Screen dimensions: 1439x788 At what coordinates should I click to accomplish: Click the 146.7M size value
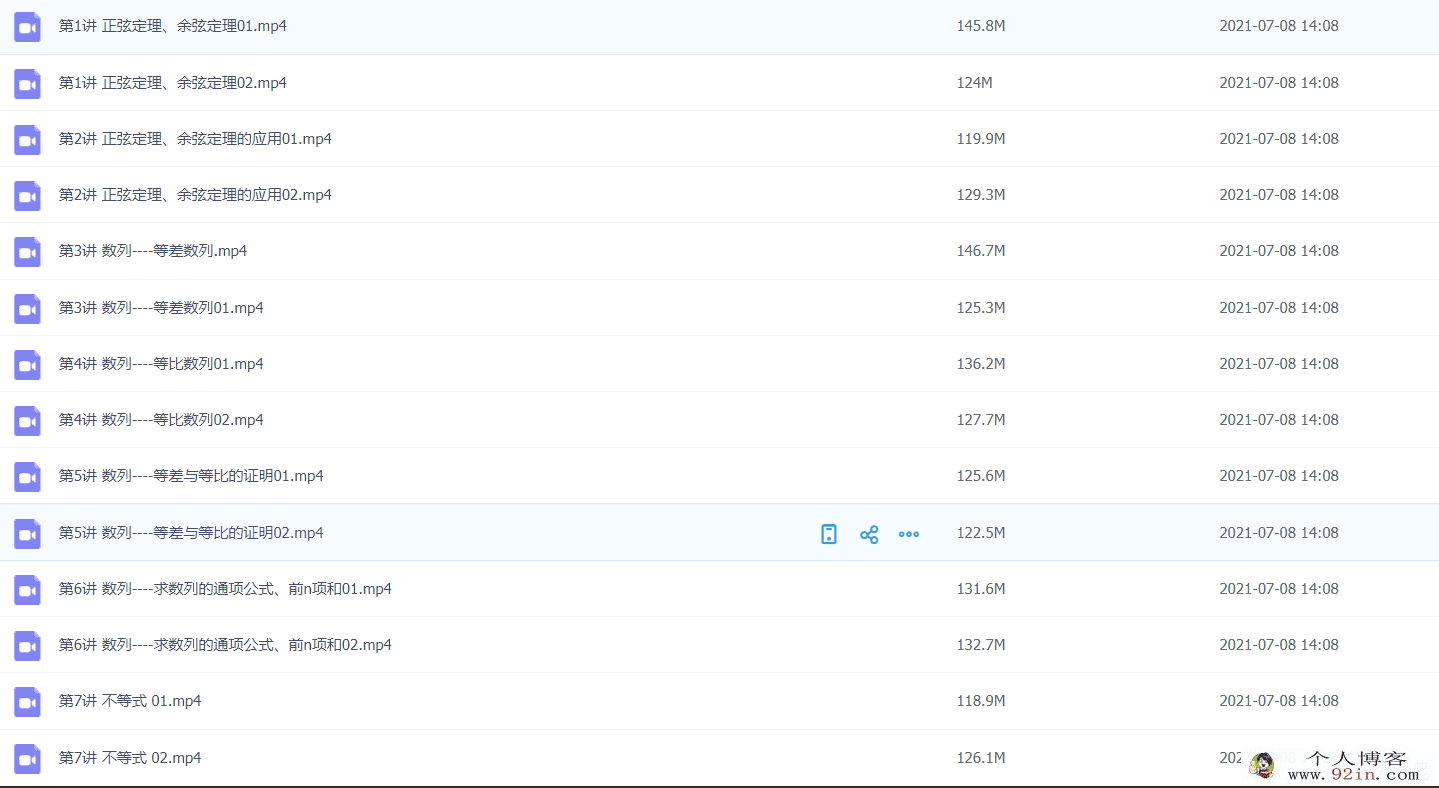point(981,250)
